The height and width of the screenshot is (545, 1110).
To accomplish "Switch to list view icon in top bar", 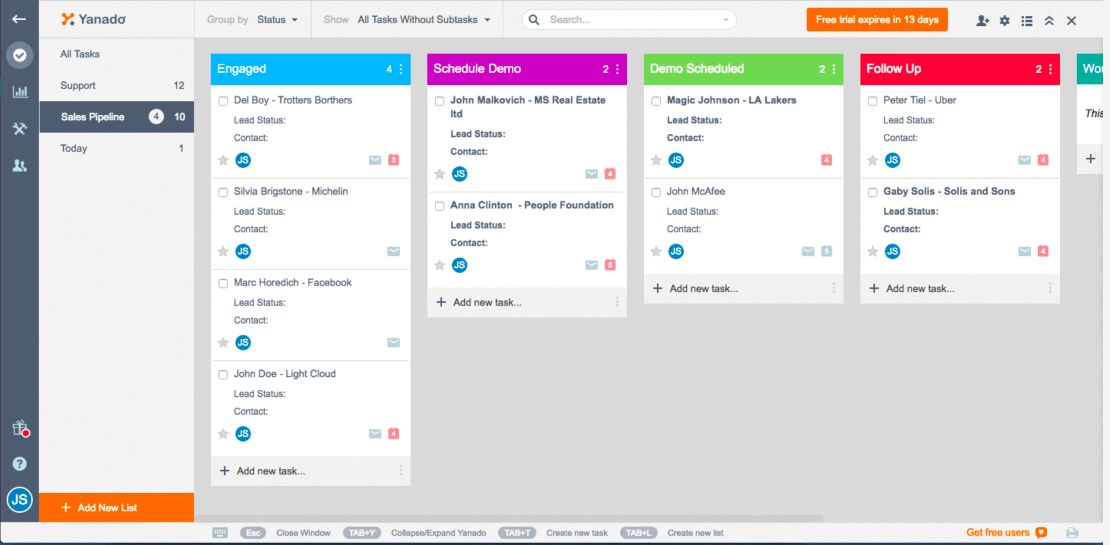I will point(1026,21).
